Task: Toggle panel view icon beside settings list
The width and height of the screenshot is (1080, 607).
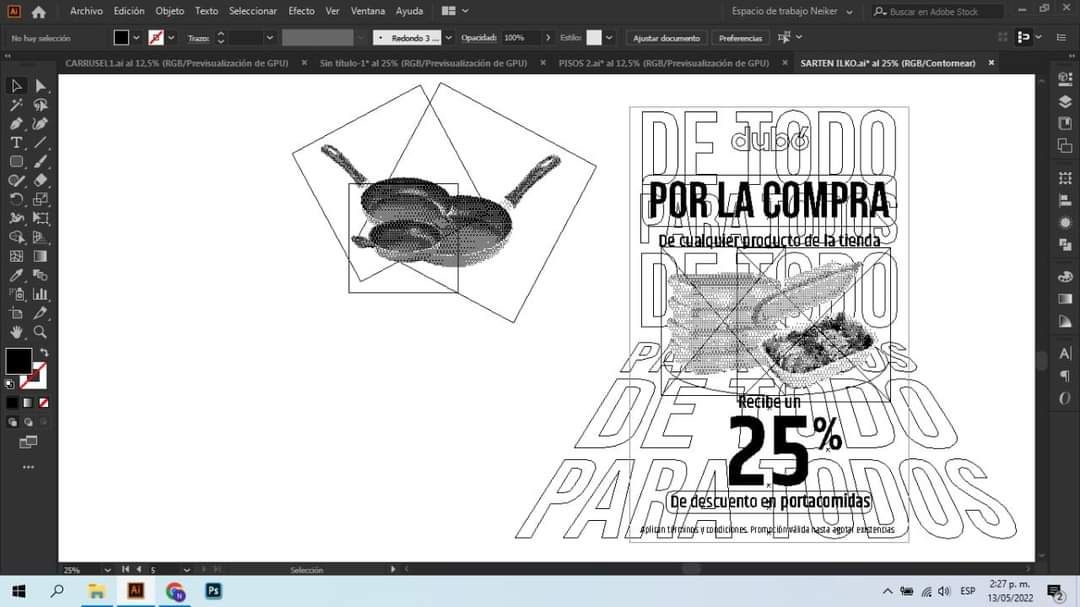Action: (1024, 37)
